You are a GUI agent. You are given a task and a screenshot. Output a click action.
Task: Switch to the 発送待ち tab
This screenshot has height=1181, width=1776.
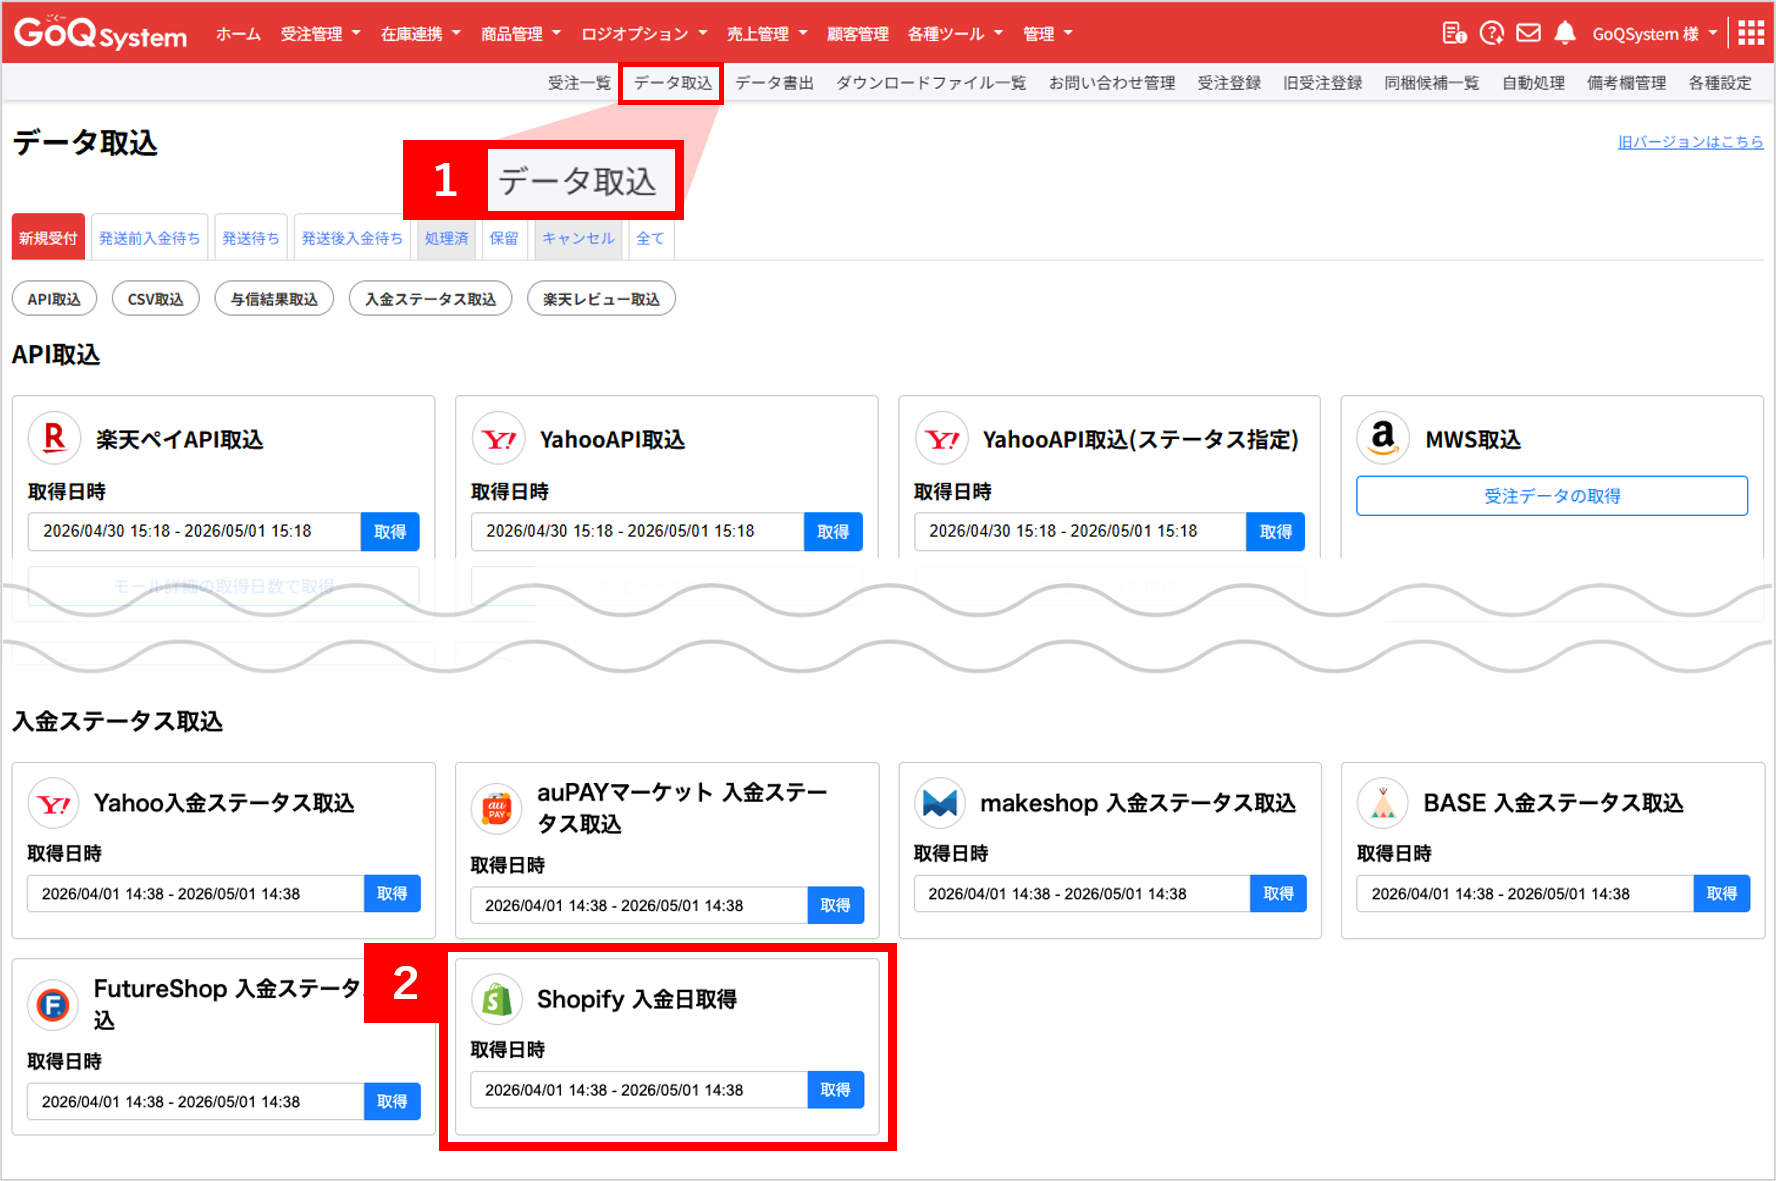[x=250, y=238]
